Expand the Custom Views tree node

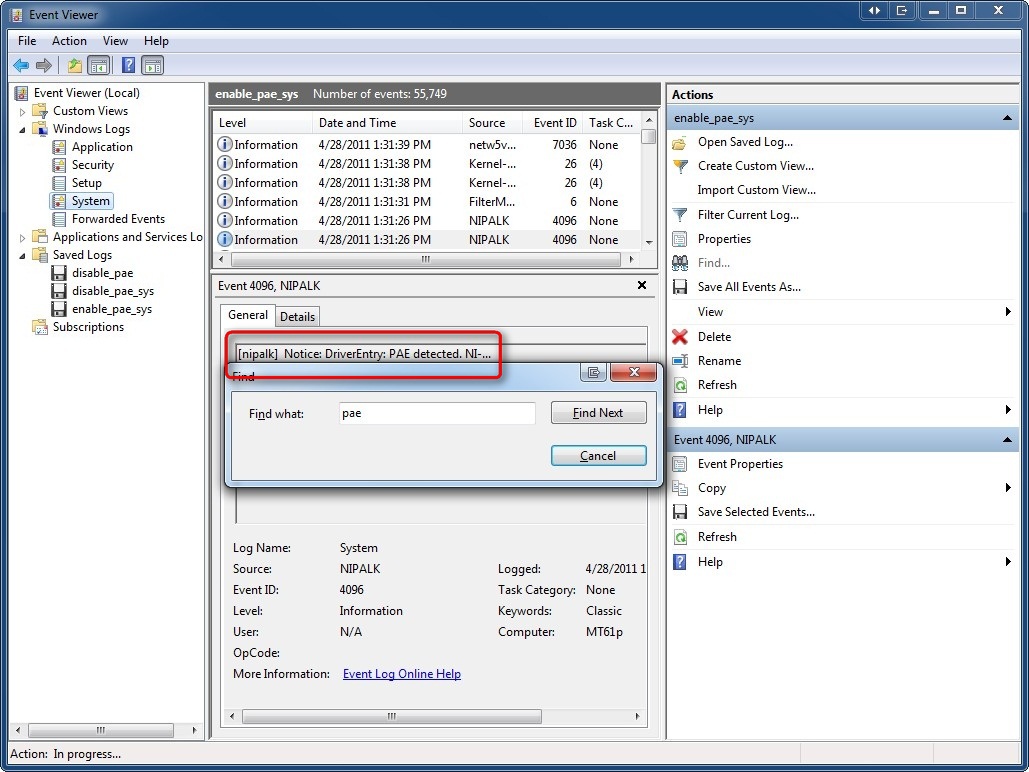tap(23, 111)
